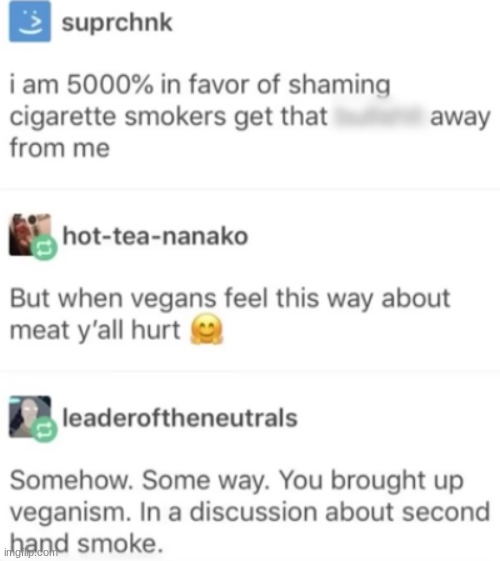
Task: Click the green reblog badge on leaderoftheneutrals' avatar
Action: (x=44, y=430)
